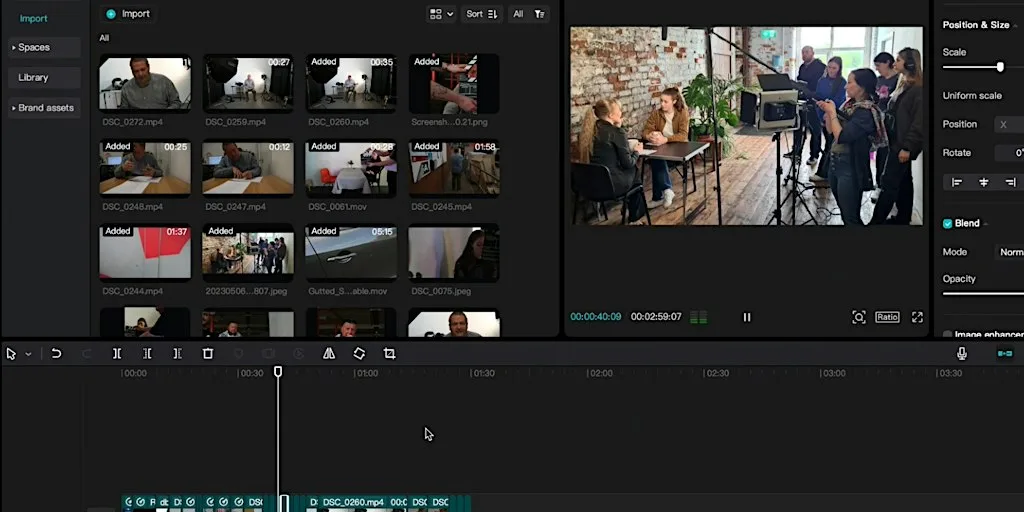Select DSC_0248.mp4 thumbnail
The width and height of the screenshot is (1024, 512).
pos(145,168)
